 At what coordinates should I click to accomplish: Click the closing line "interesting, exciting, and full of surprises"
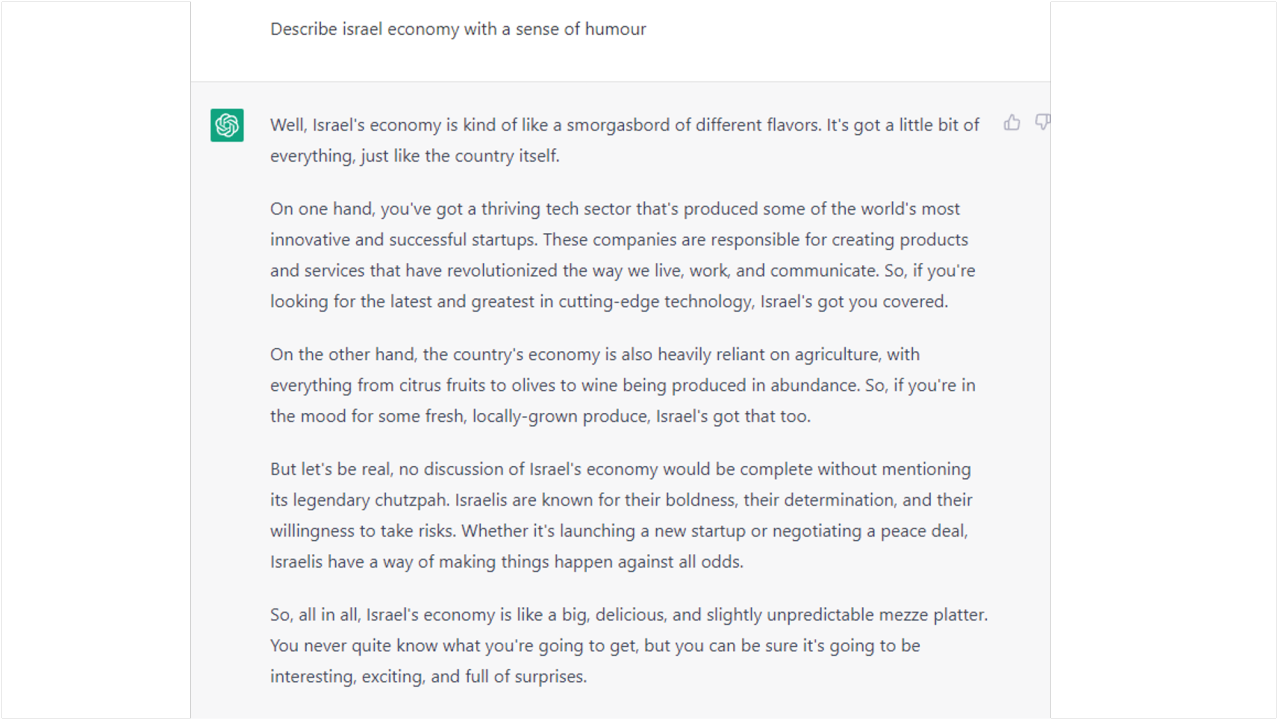click(428, 677)
